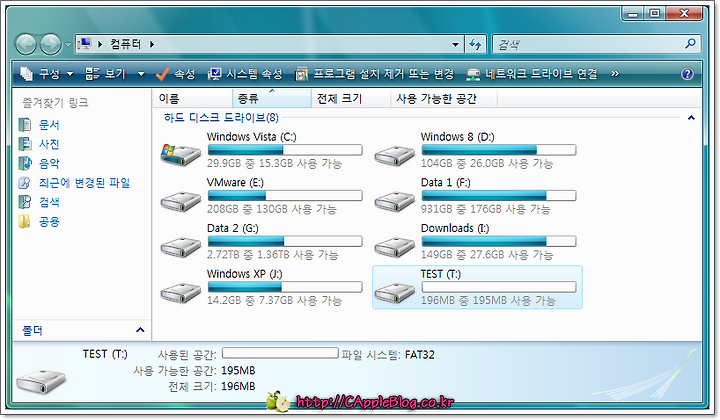
Task: Select the Data 2 (G:) drive icon
Action: 180,246
